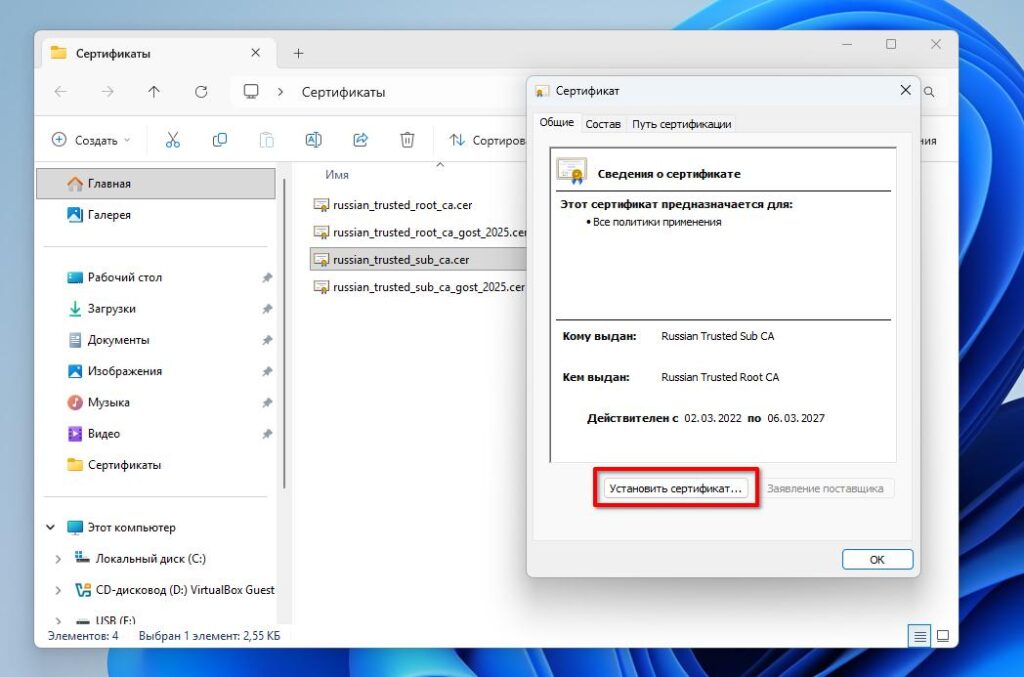Click the Paste icon in Explorer toolbar
Viewport: 1024px width, 677px height.
(x=266, y=140)
